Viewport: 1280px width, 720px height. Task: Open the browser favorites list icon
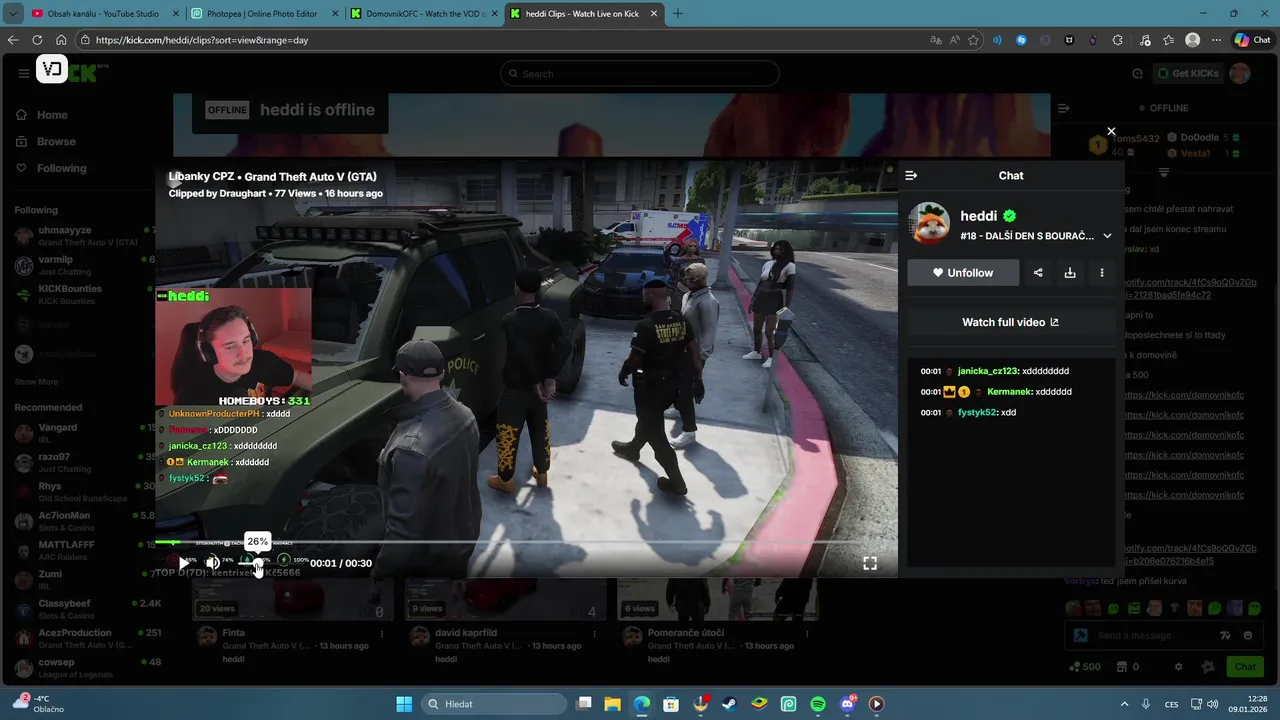[x=1169, y=40]
